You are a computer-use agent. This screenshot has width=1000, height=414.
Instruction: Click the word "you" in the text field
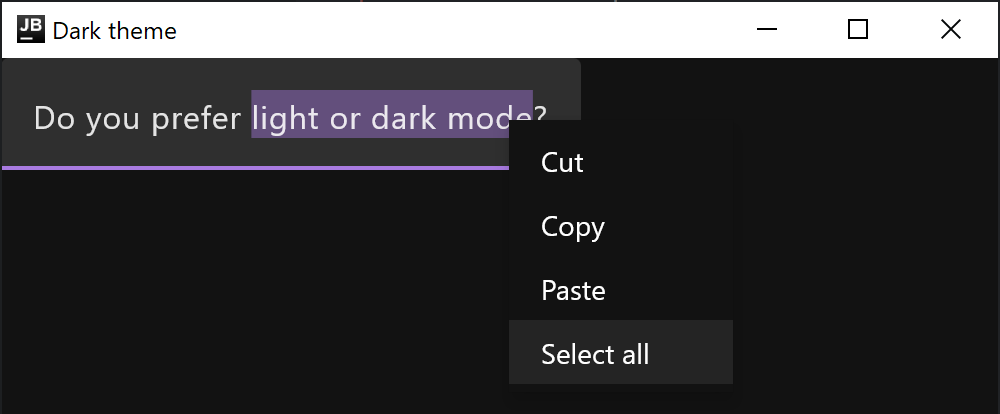click(114, 119)
